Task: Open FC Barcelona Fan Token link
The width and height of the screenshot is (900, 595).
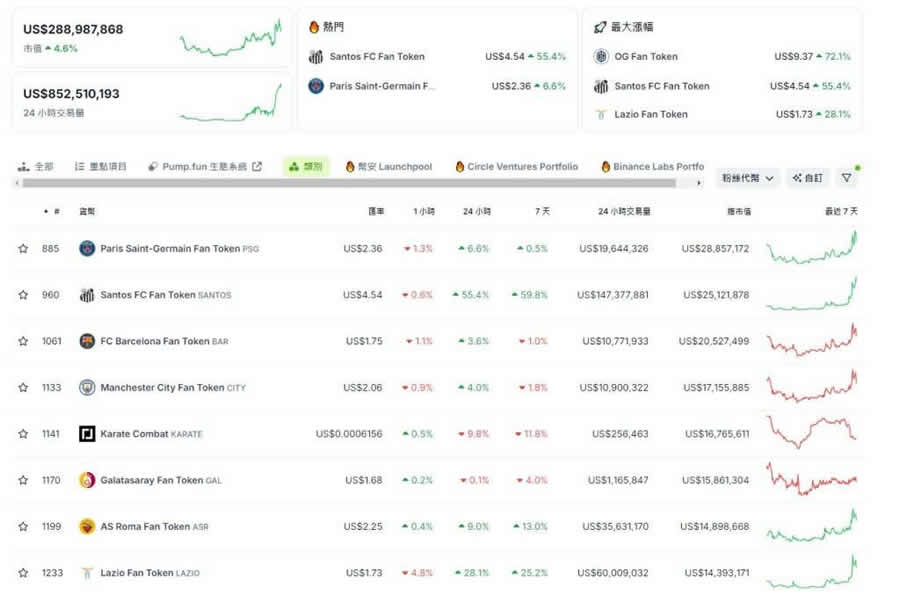Action: pyautogui.click(x=164, y=341)
